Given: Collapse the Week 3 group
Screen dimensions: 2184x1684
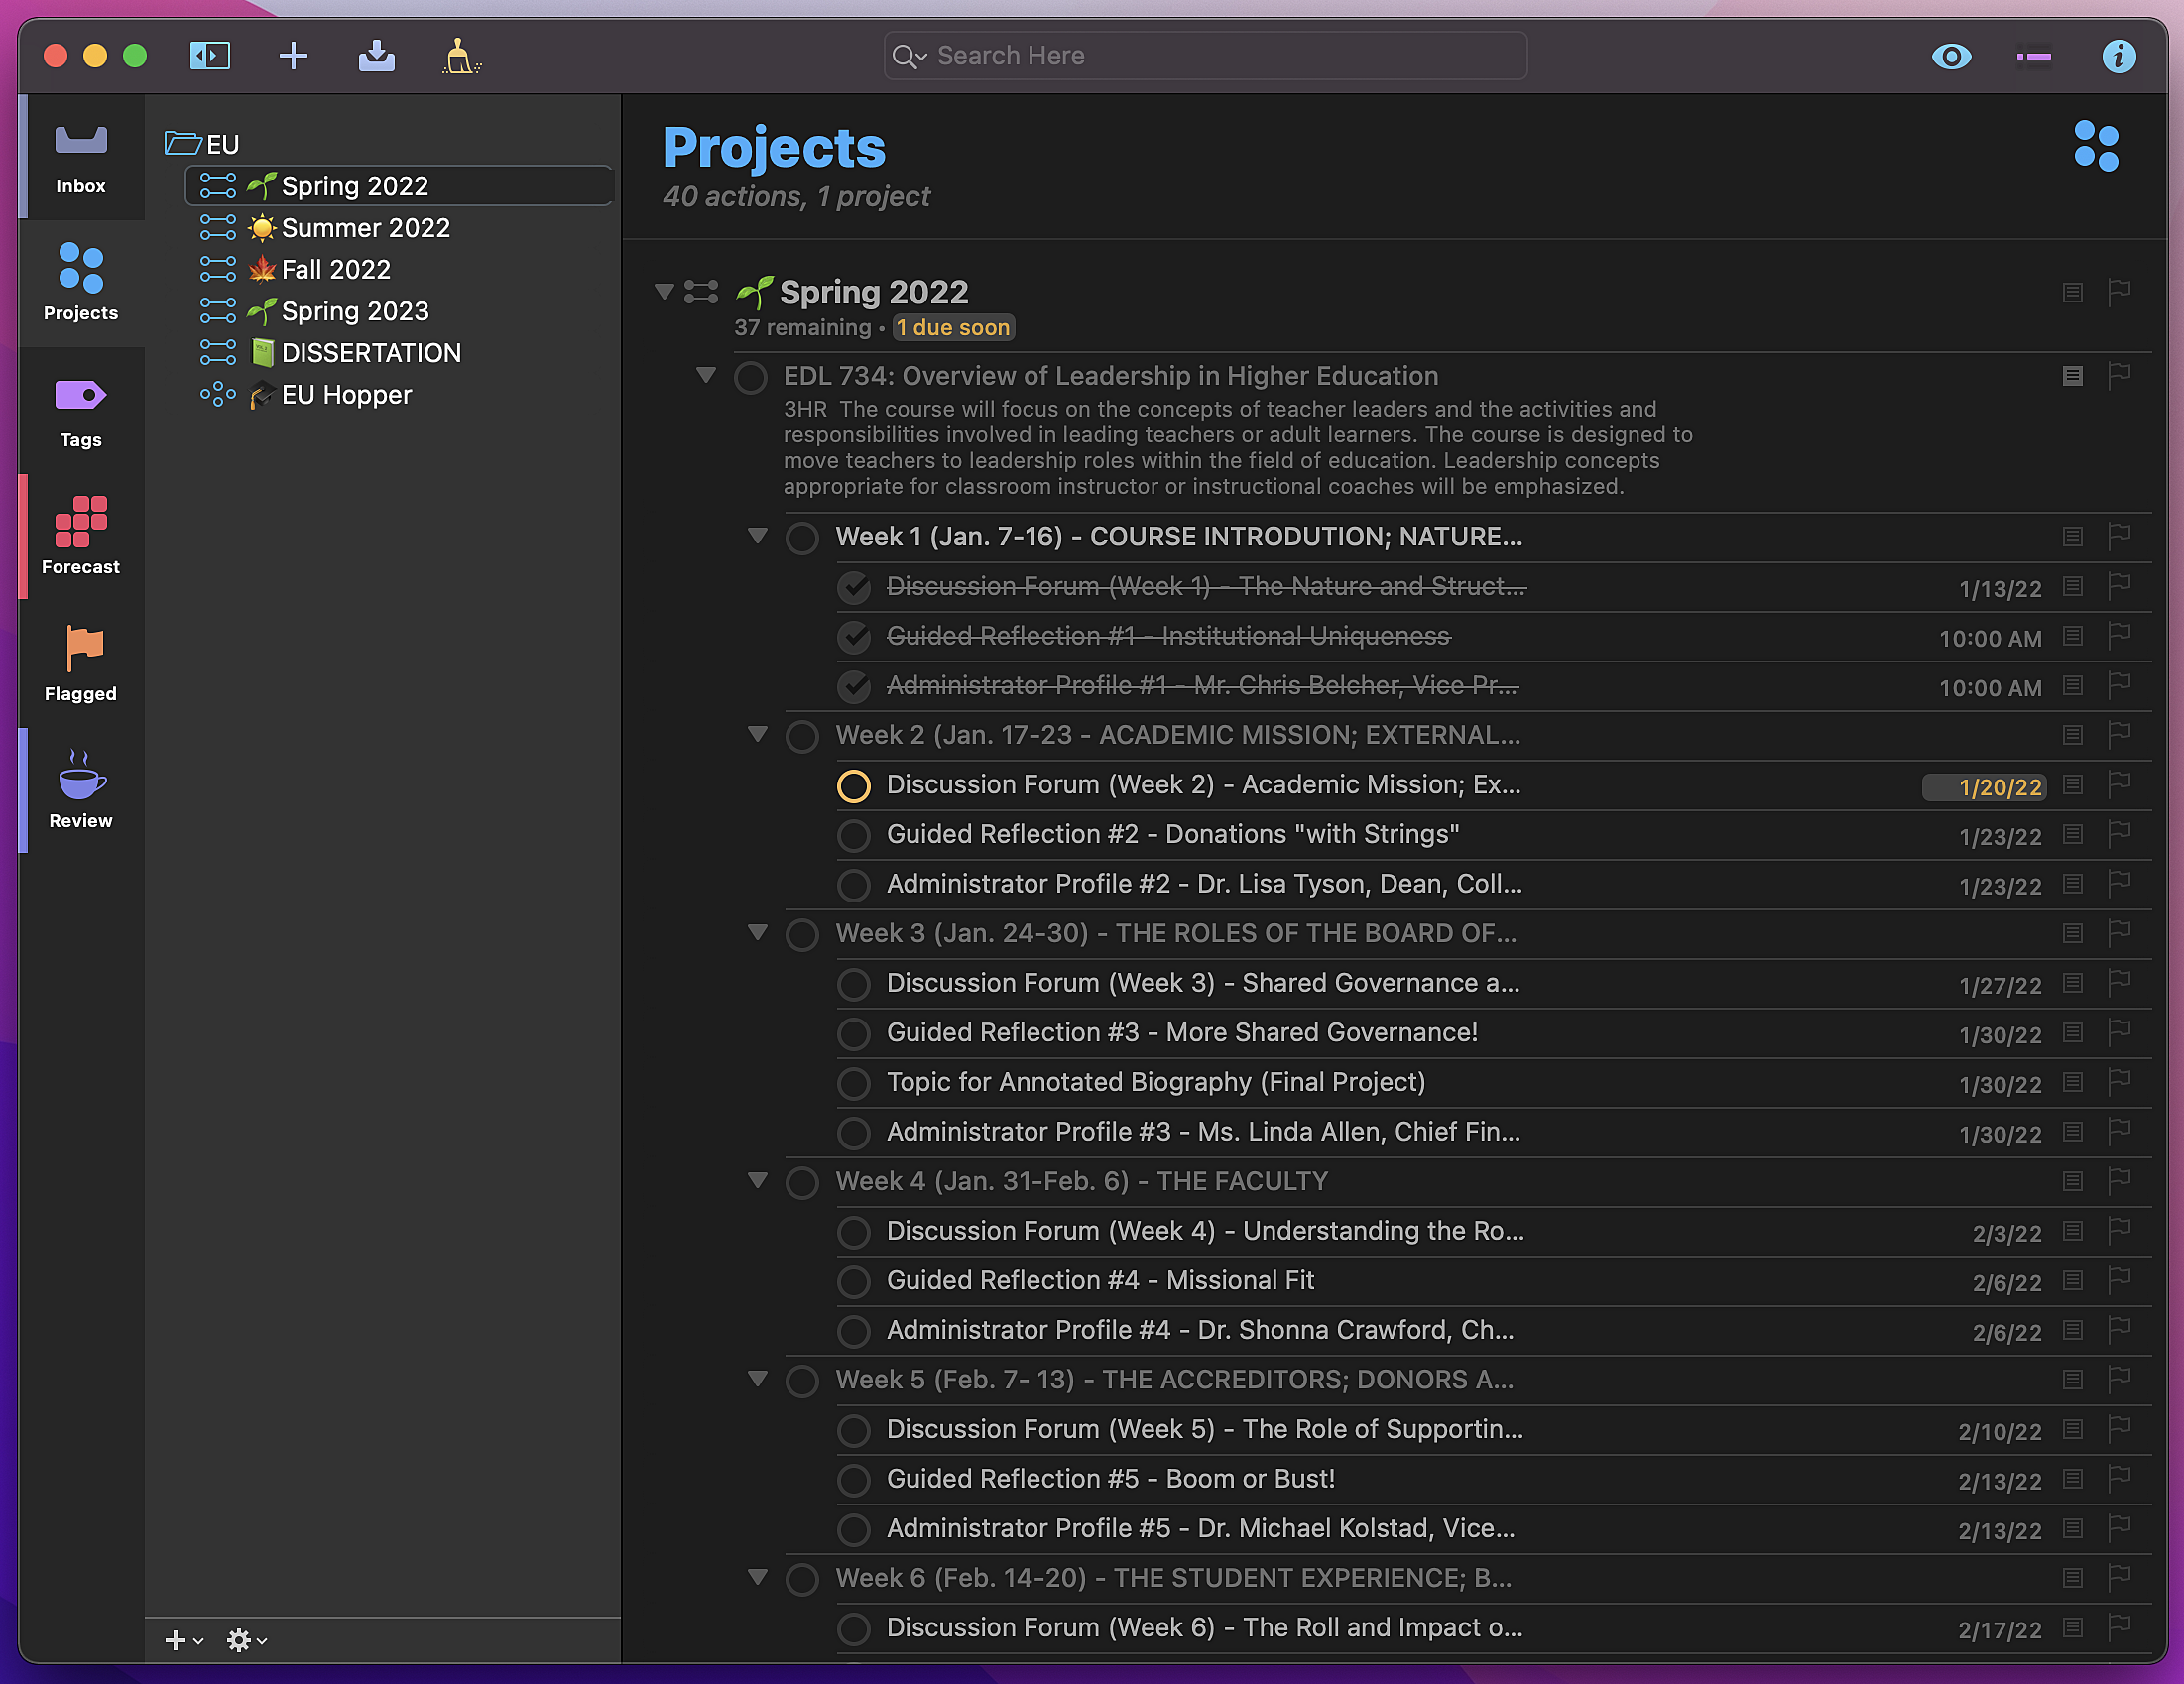Looking at the screenshot, I should pos(758,933).
